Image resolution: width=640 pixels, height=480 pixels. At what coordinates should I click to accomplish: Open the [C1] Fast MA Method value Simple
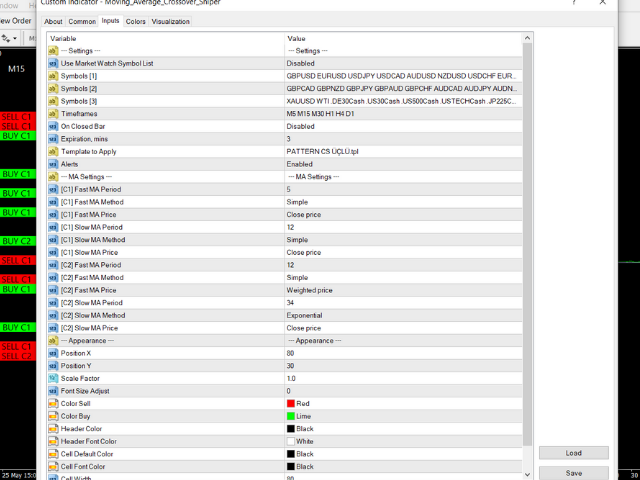click(x=403, y=202)
